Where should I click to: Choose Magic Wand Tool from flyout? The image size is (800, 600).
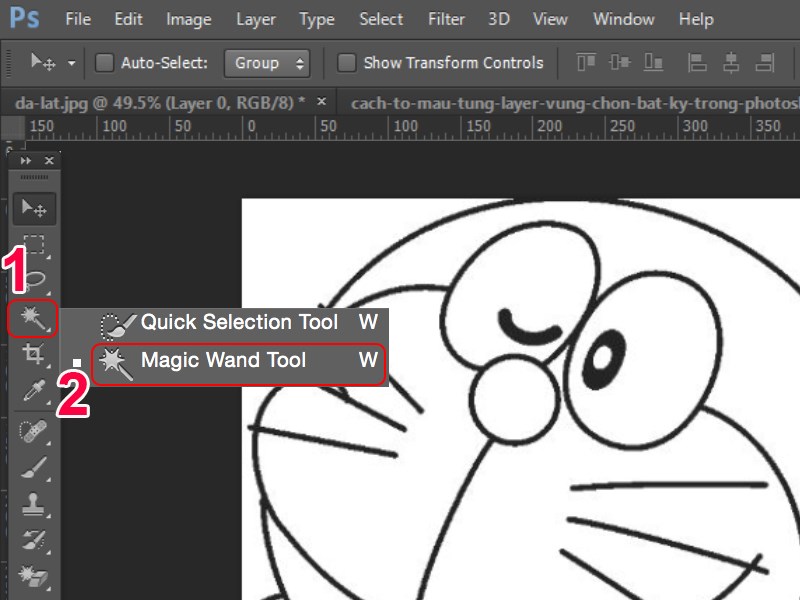(x=238, y=364)
